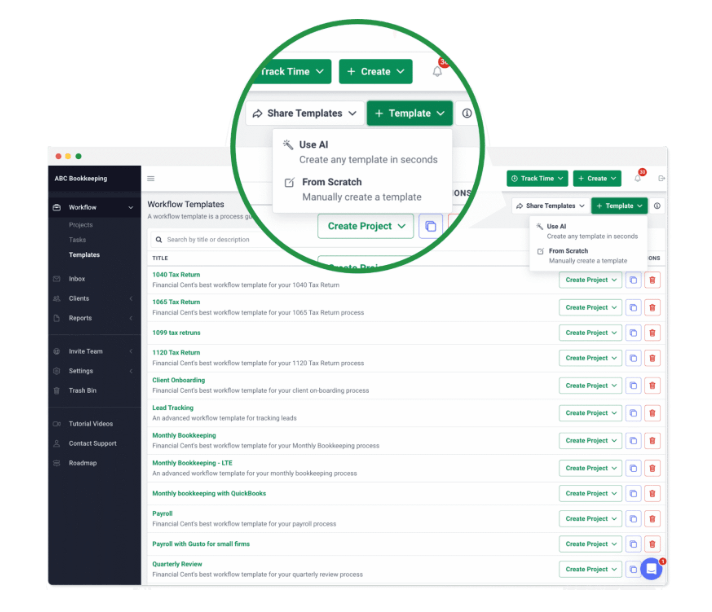Viewport: 712px width, 612px height.
Task: Open the Quarterly Review template link
Action: tap(177, 564)
